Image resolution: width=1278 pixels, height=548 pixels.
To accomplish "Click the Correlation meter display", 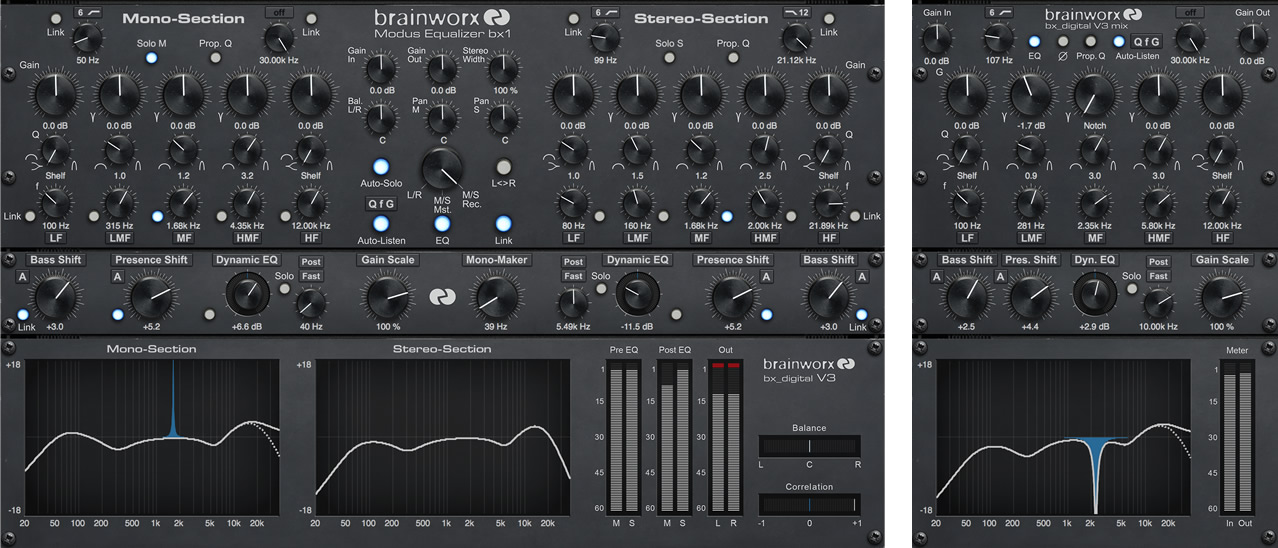I will pyautogui.click(x=809, y=505).
